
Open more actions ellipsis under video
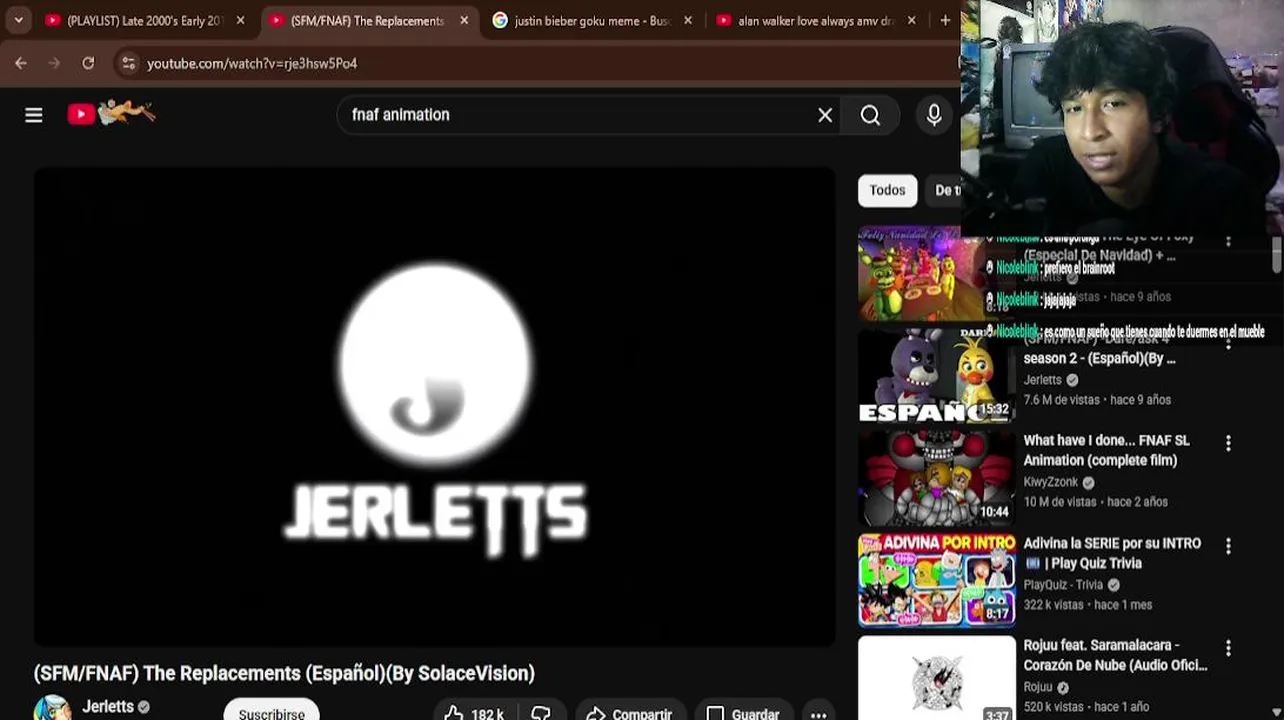pos(818,714)
